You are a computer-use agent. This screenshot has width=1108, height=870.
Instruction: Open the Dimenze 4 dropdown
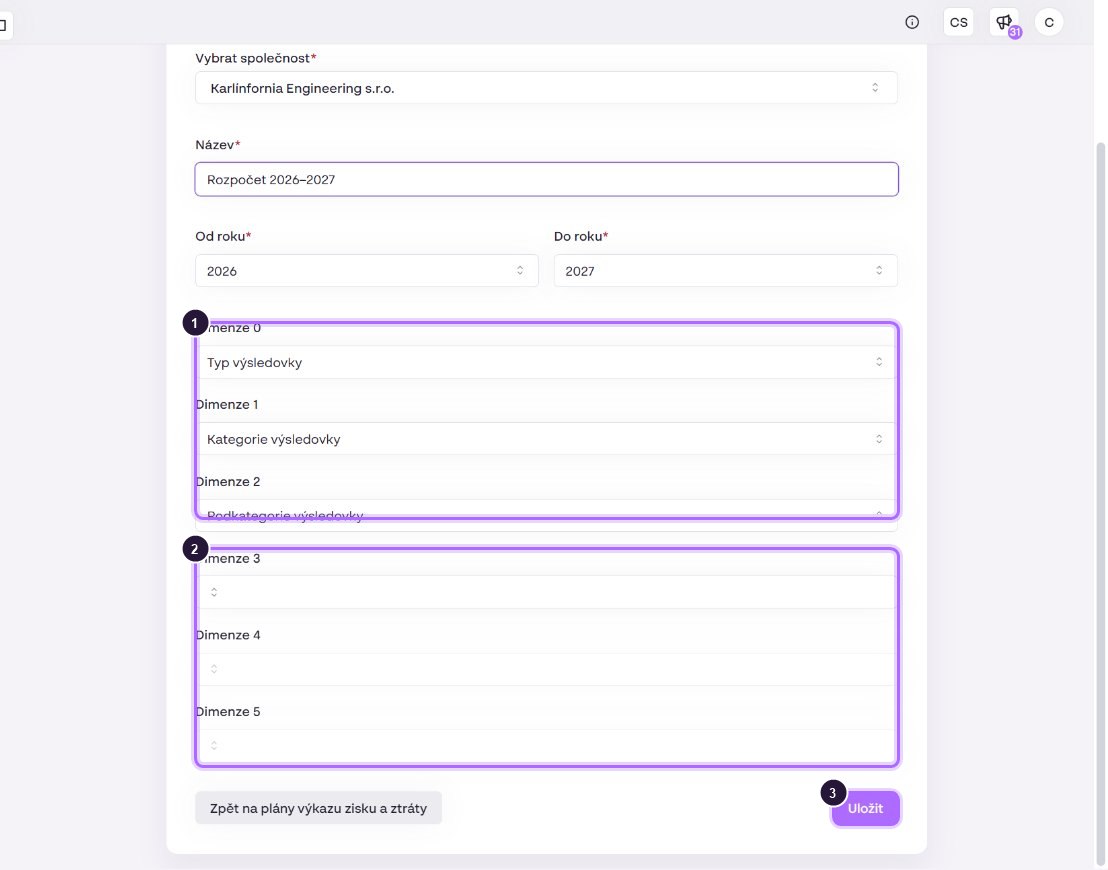[546, 669]
